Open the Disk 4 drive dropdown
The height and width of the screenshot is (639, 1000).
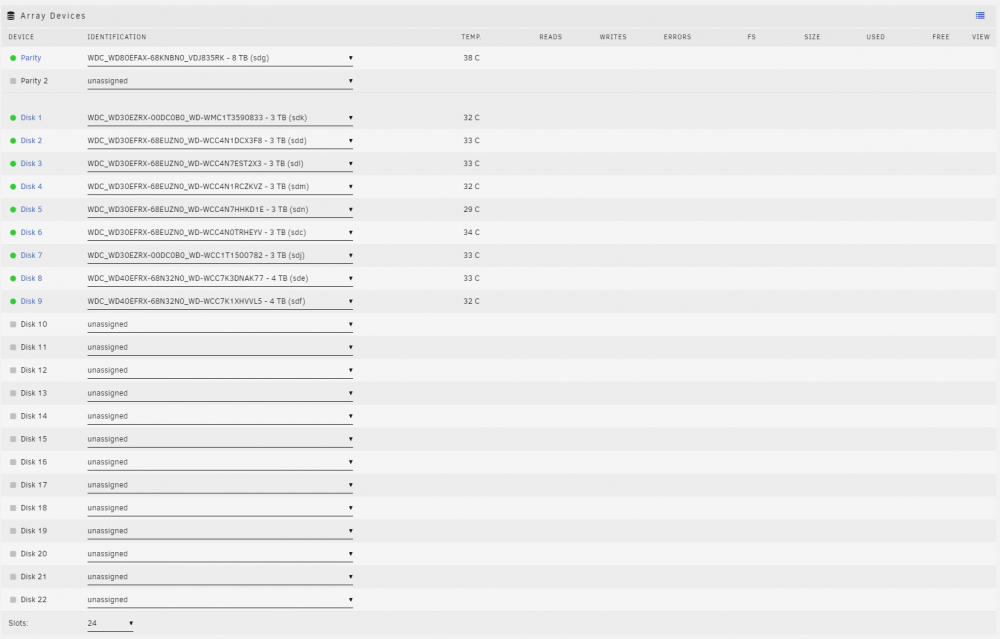pyautogui.click(x=220, y=187)
